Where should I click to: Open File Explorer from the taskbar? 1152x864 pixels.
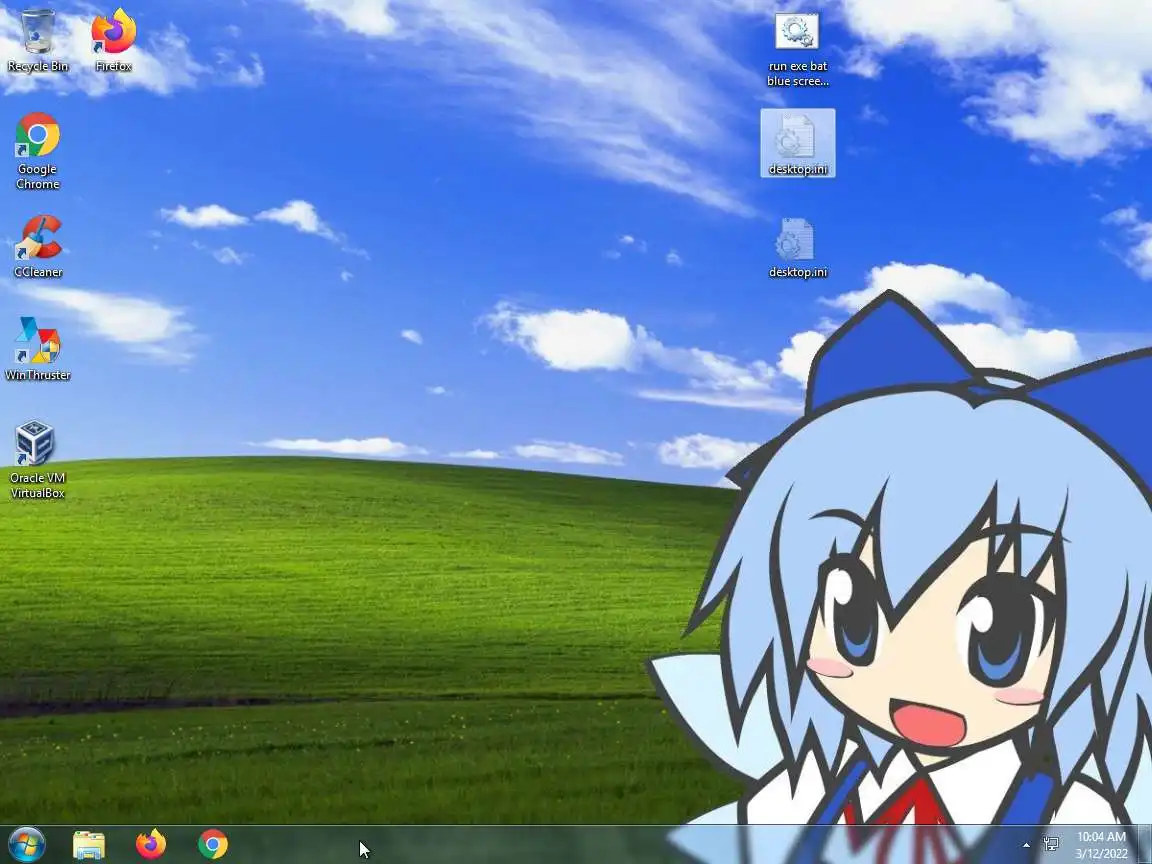click(89, 845)
